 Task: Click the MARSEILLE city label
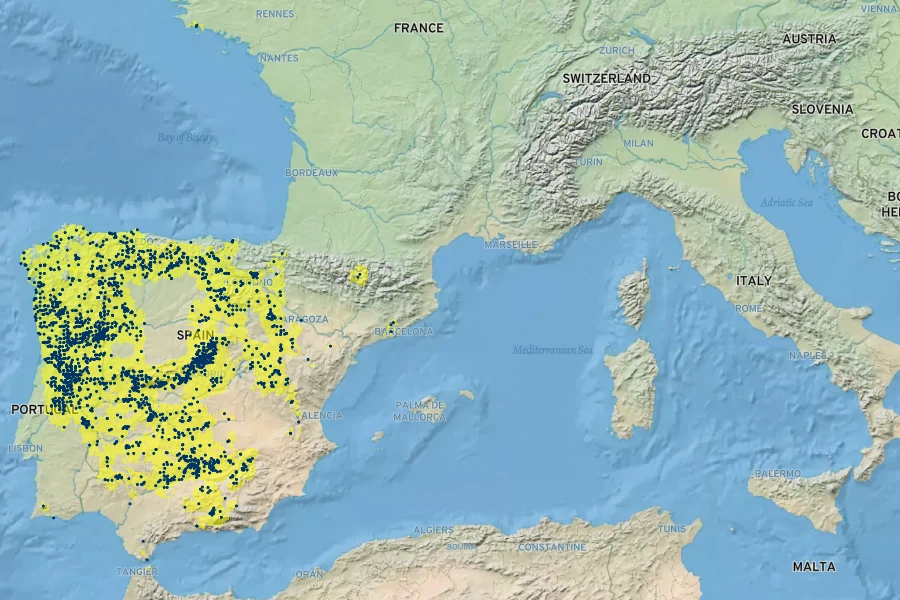tap(511, 244)
